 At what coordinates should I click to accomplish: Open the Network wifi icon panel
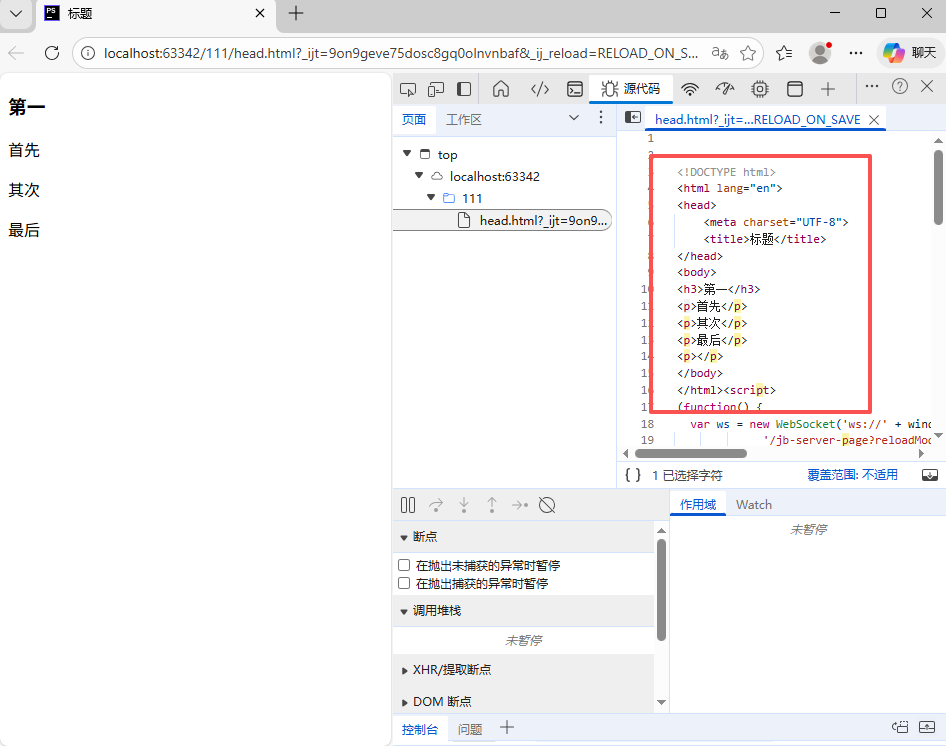pos(690,89)
